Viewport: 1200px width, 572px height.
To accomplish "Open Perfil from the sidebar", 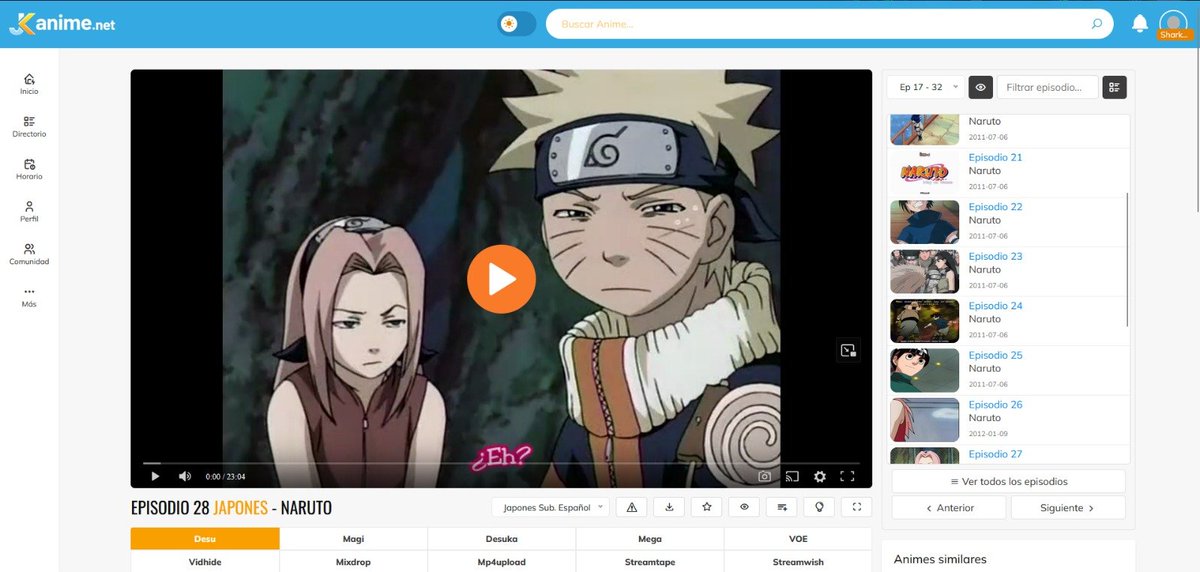I will pos(29,212).
